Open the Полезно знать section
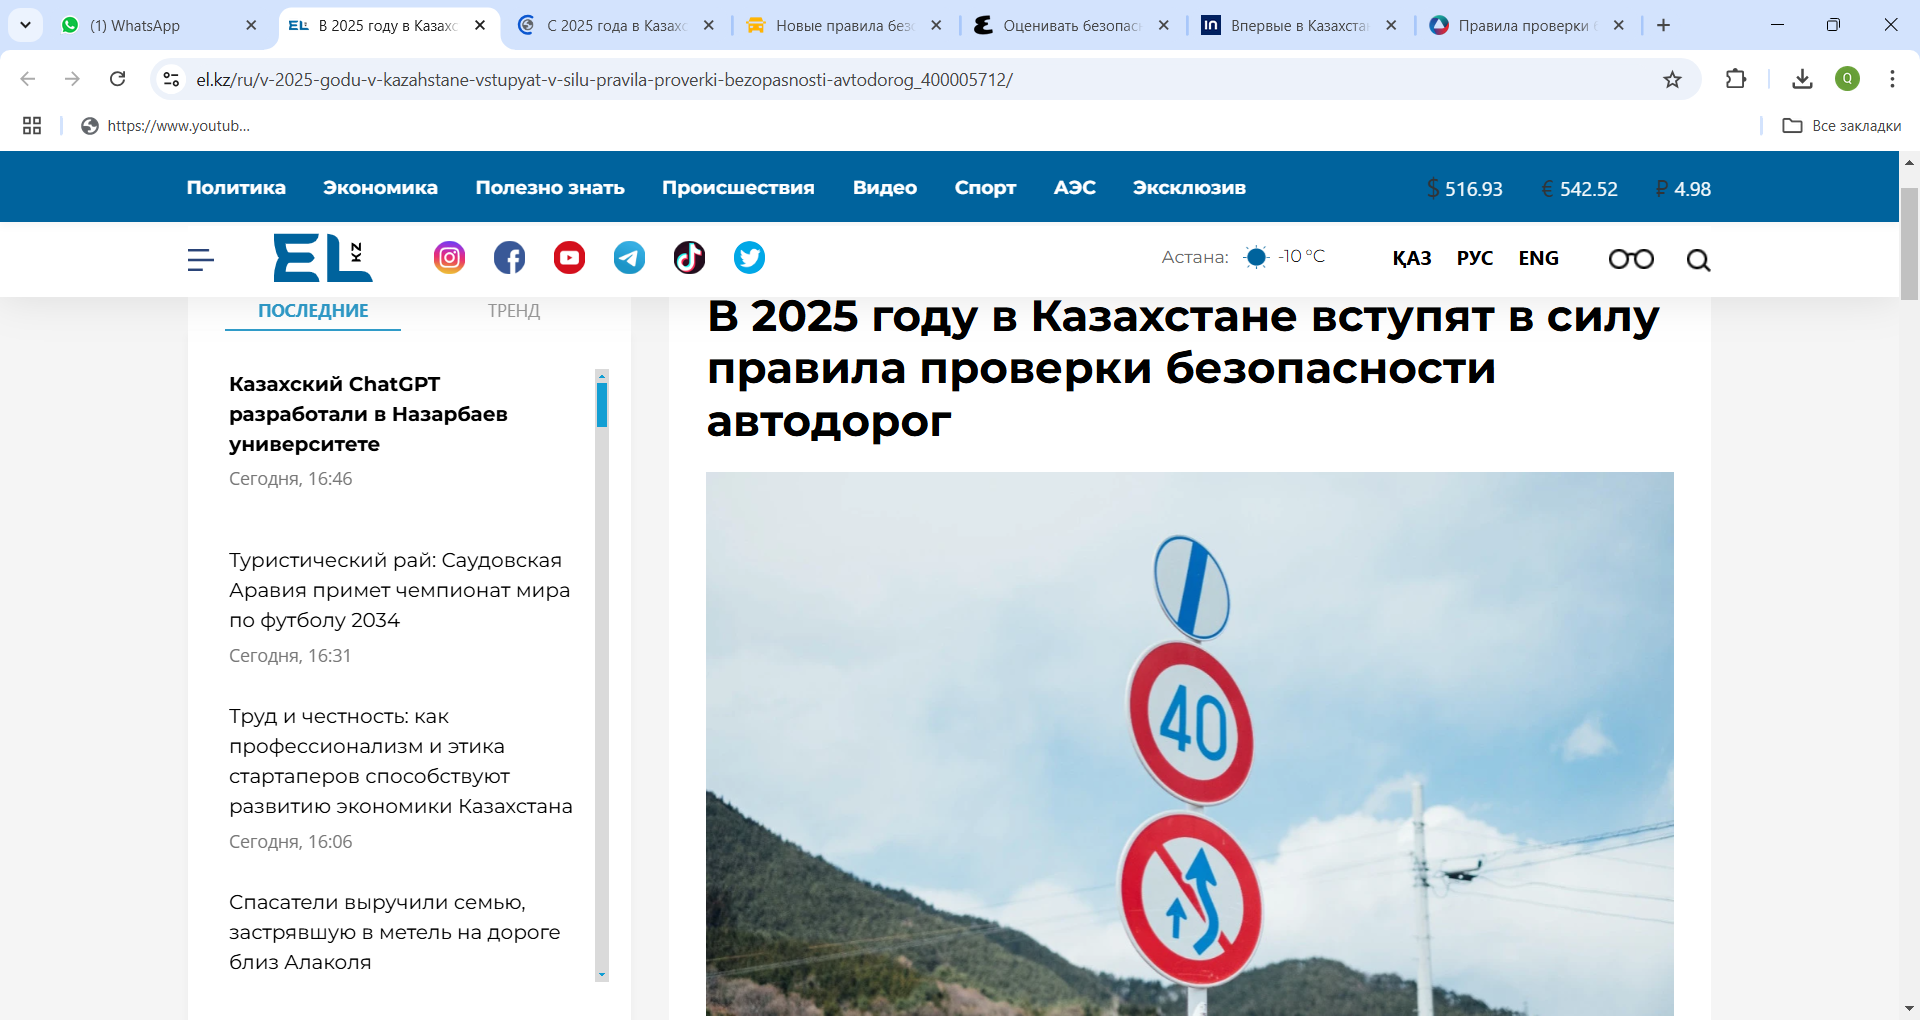The width and height of the screenshot is (1920, 1020). coord(550,188)
